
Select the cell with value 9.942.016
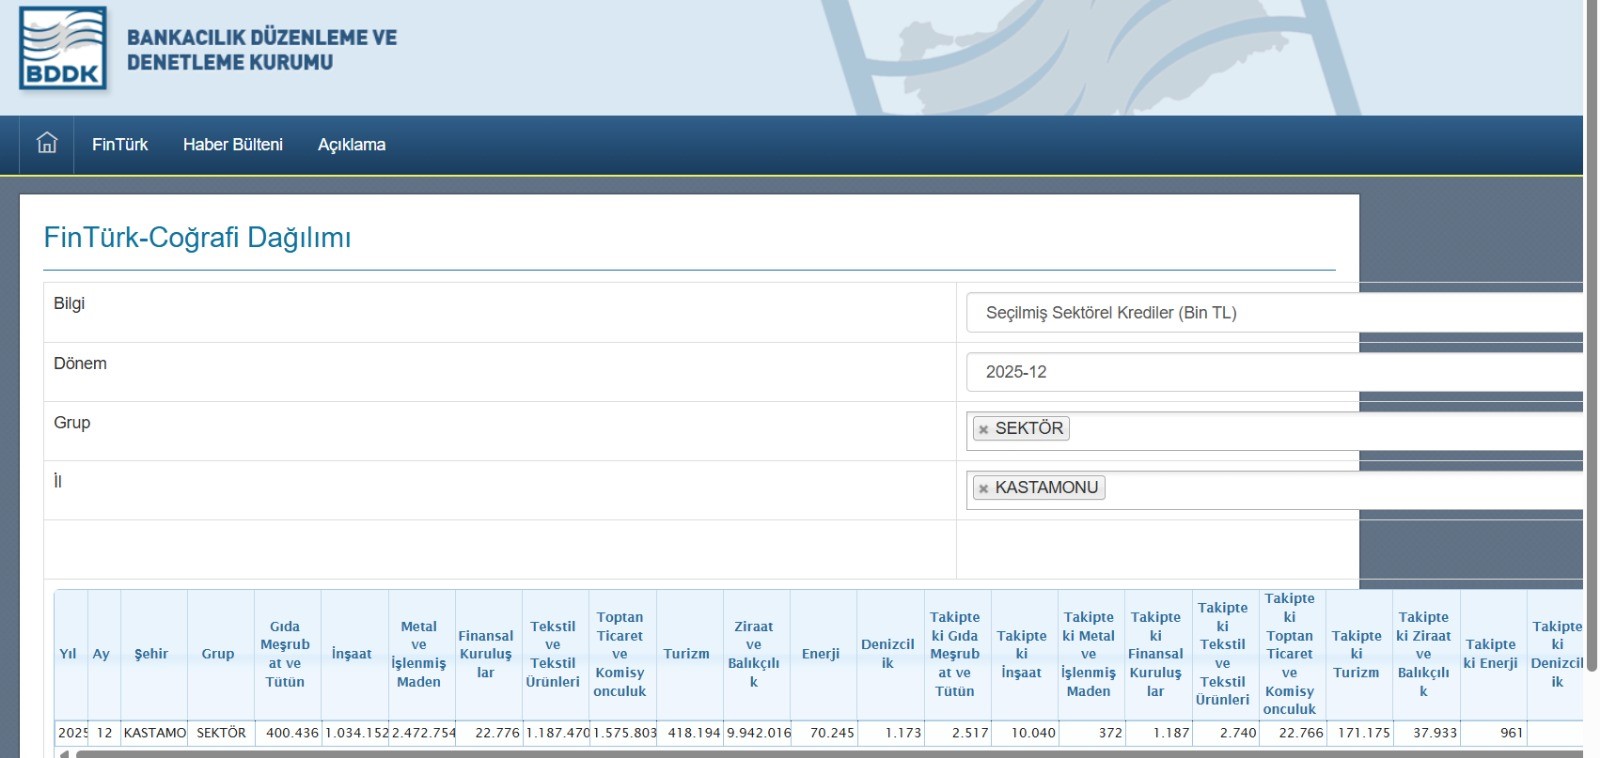(x=758, y=733)
